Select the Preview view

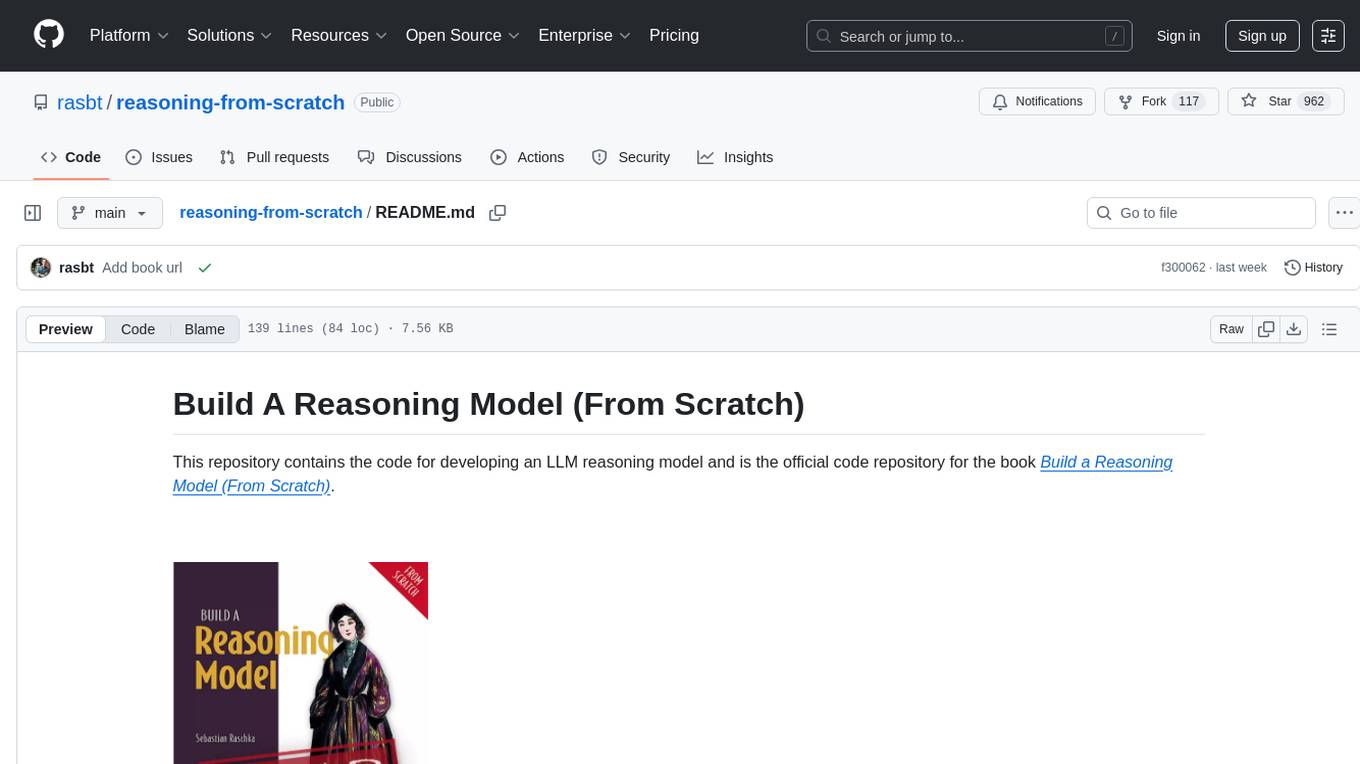pos(66,329)
